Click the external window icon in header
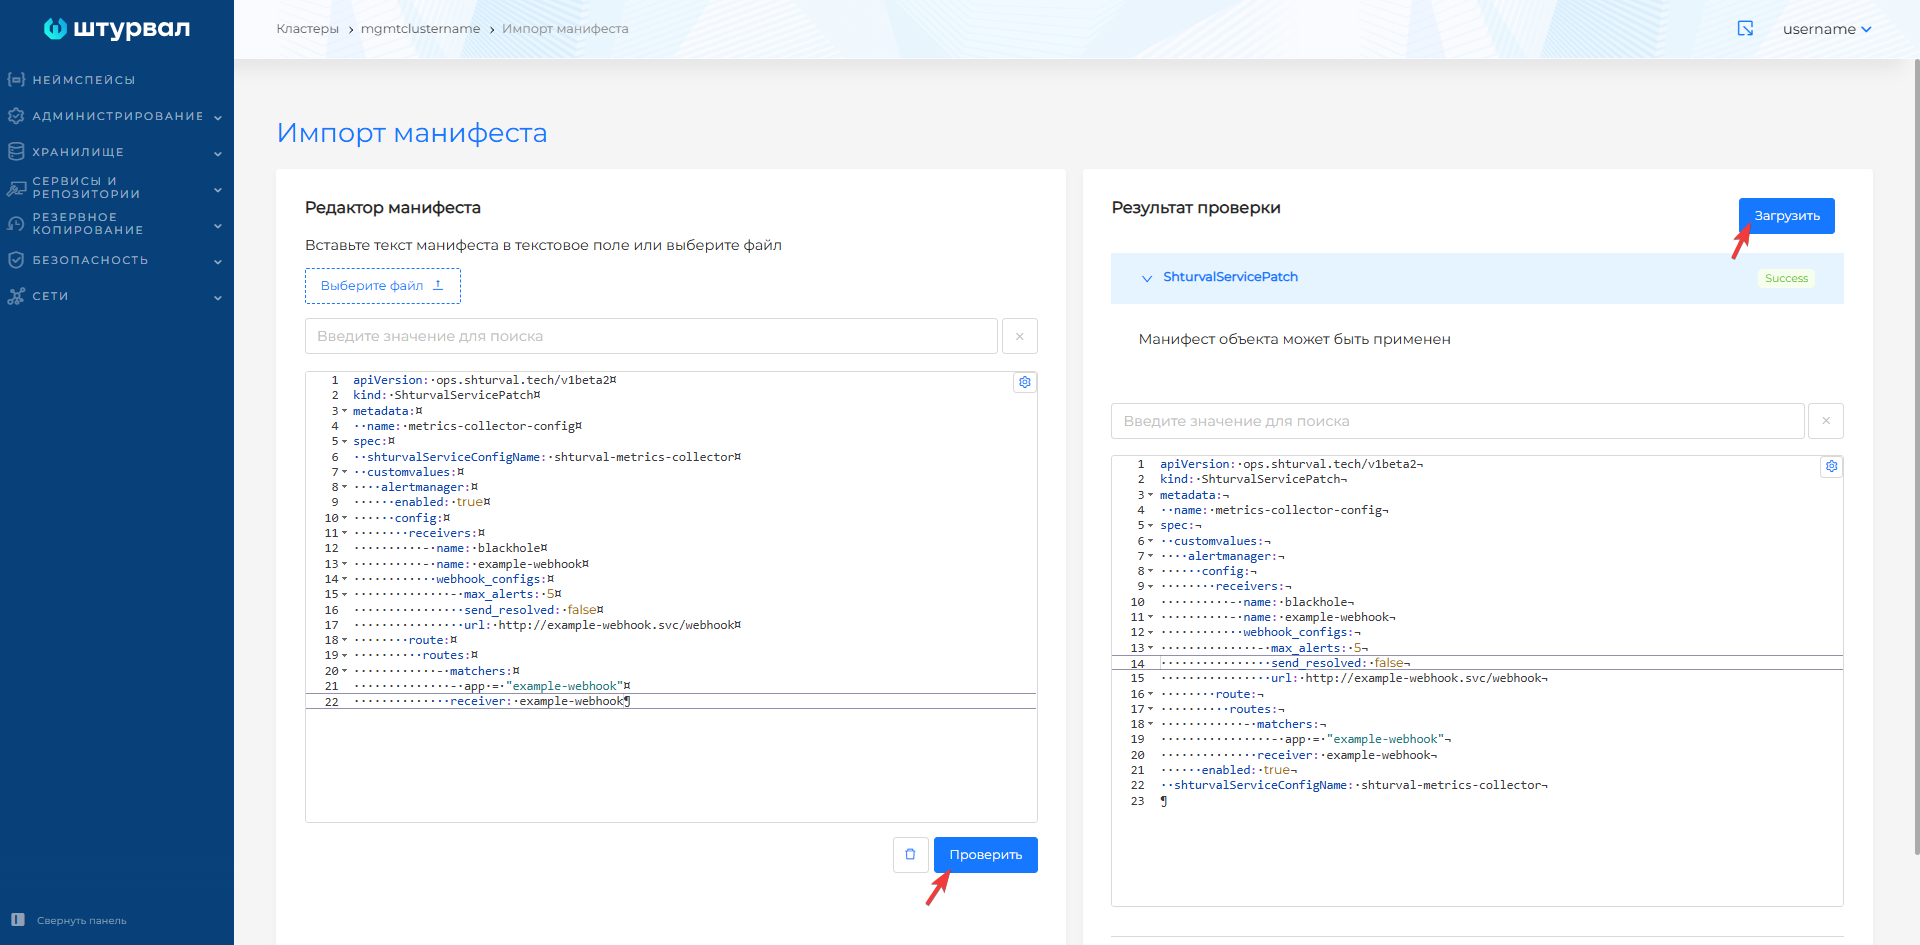 1745,29
